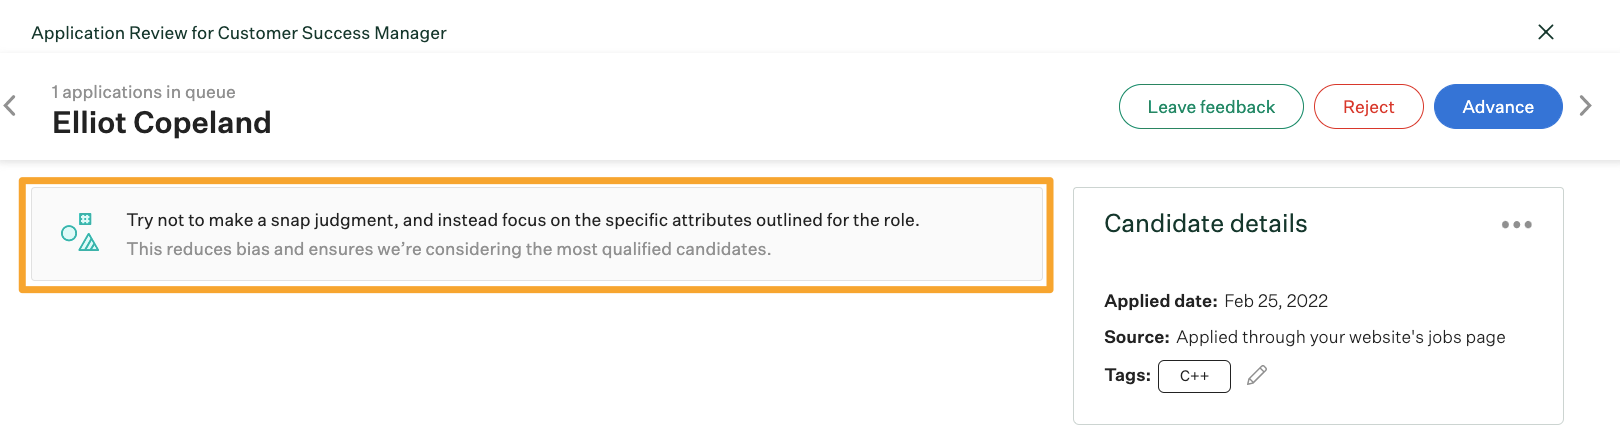Go to the next application with right chevron
Screen dimensions: 1620x446
(x=1585, y=106)
